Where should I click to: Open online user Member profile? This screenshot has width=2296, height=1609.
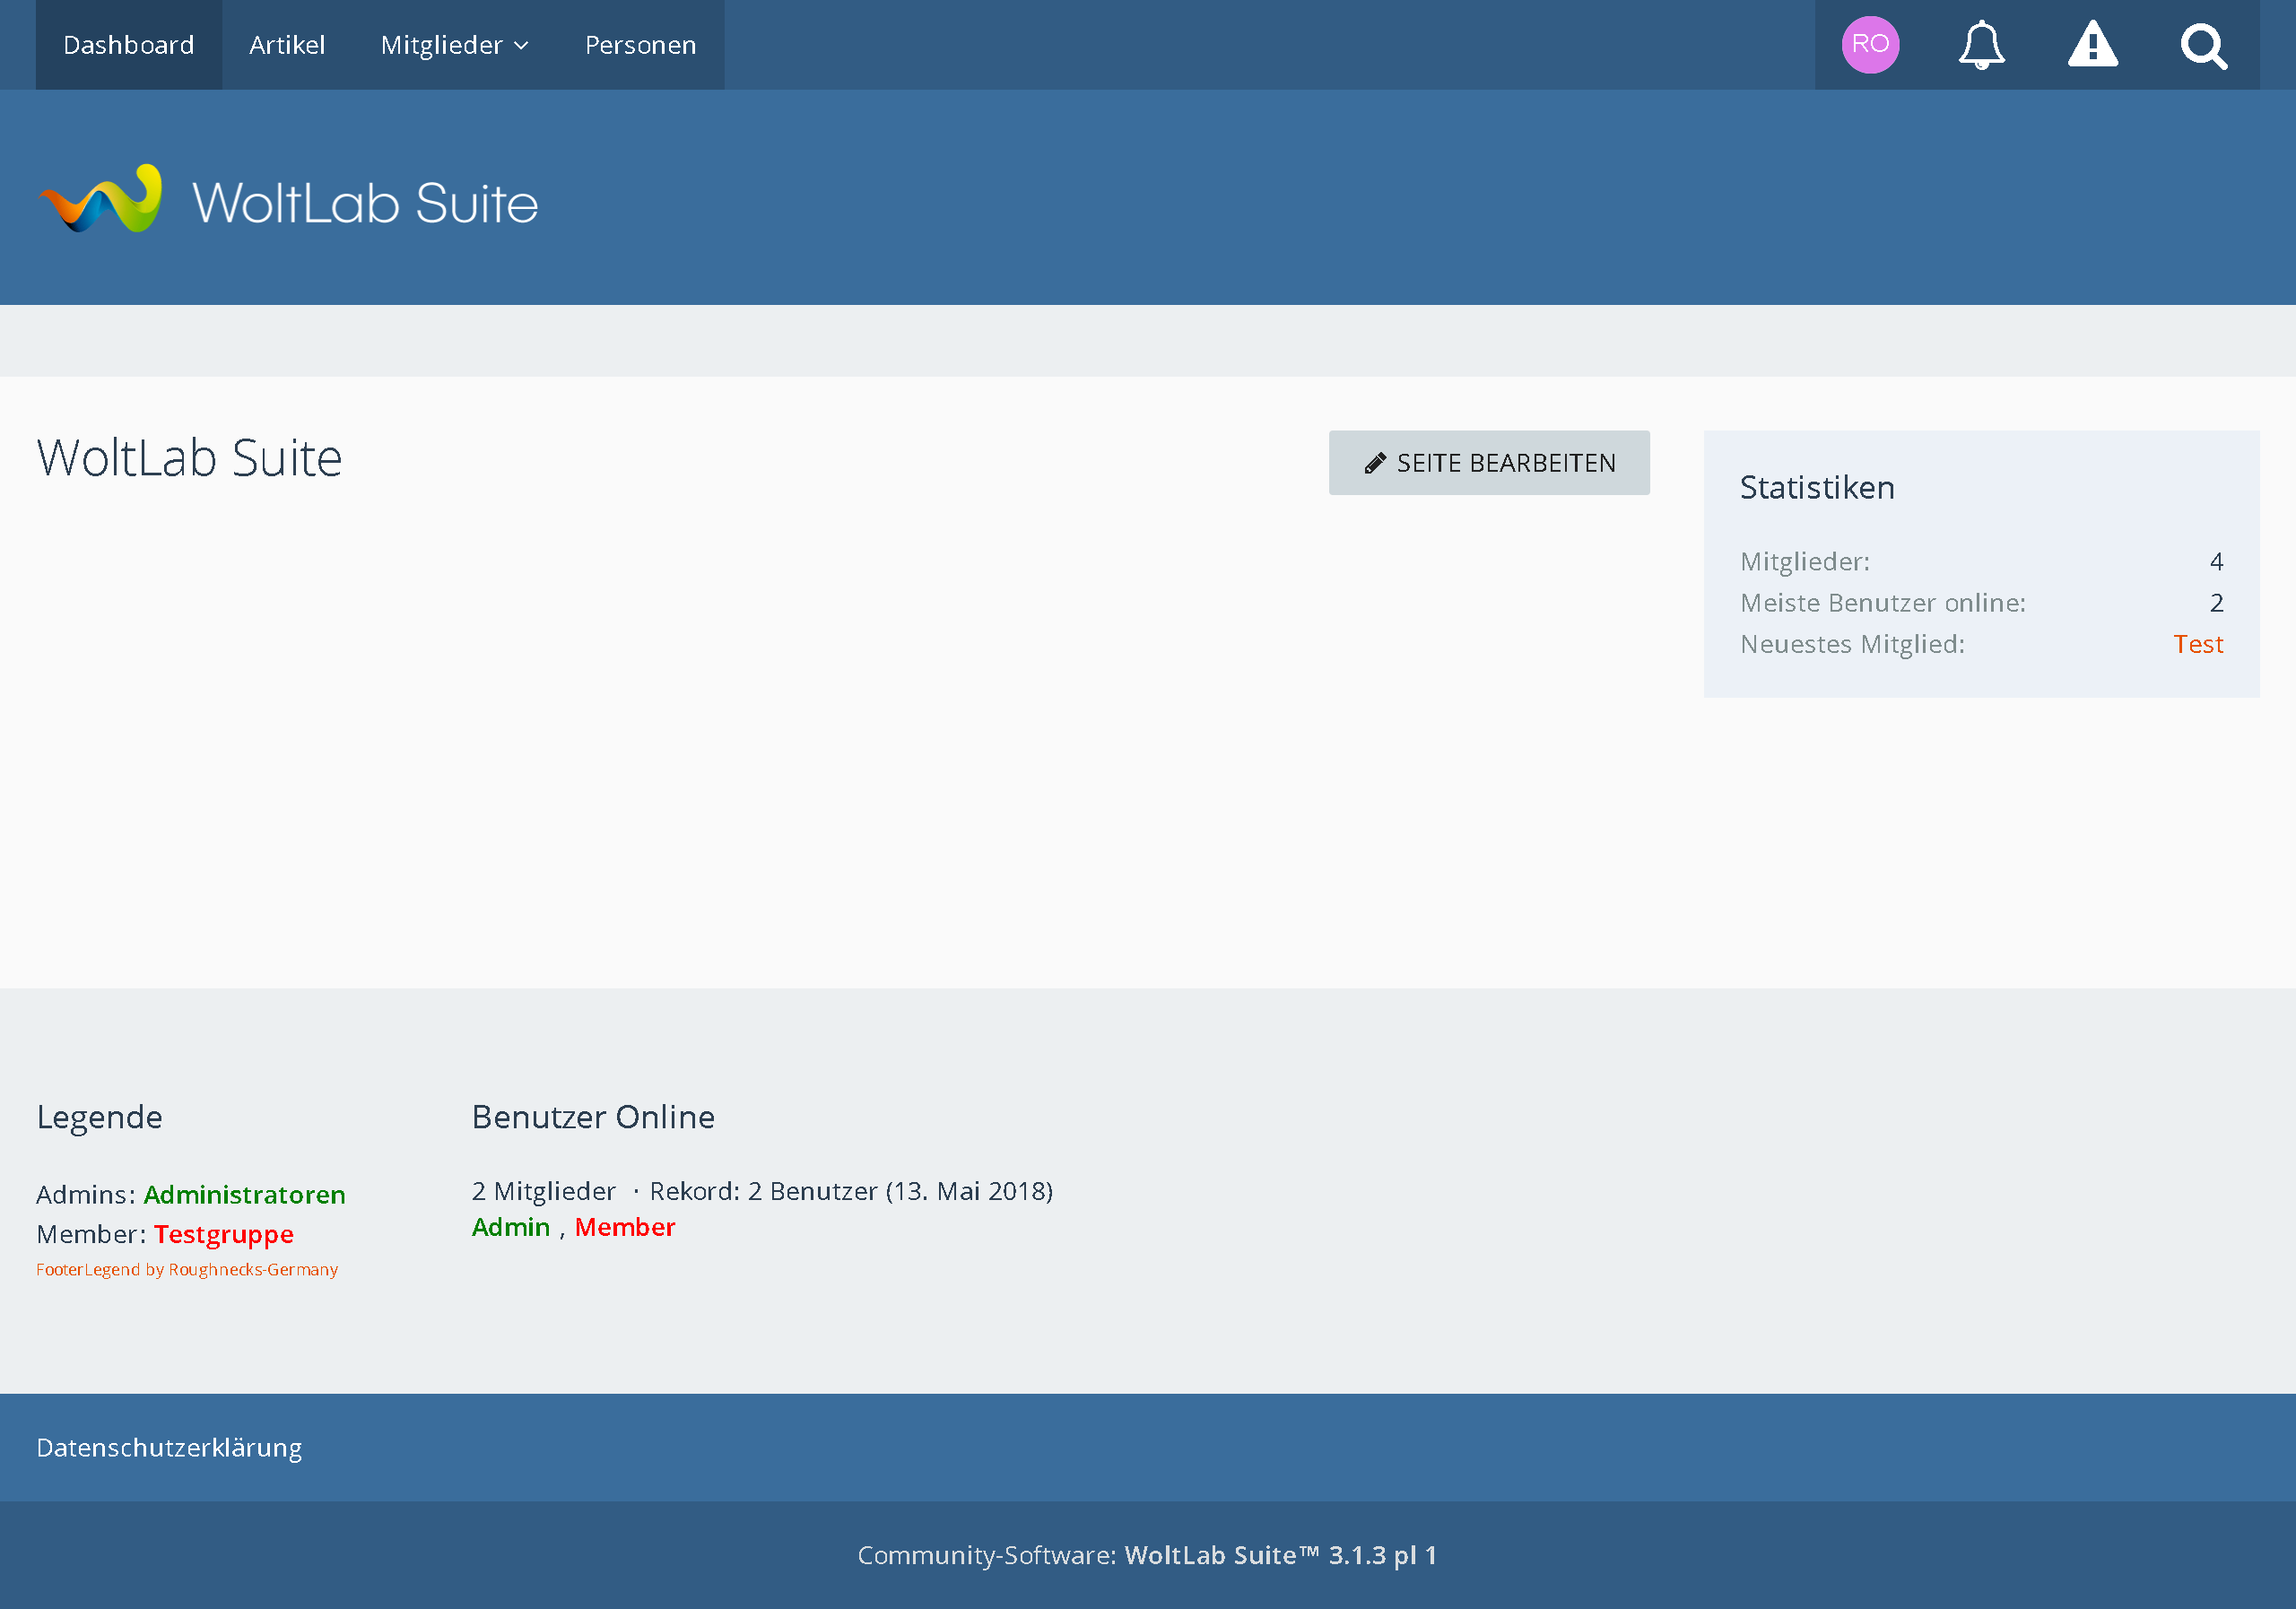click(x=625, y=1227)
